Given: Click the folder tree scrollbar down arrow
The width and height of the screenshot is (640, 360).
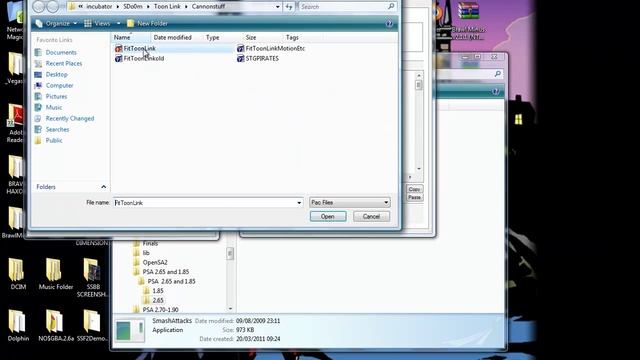Looking at the screenshot, I should (x=230, y=309).
